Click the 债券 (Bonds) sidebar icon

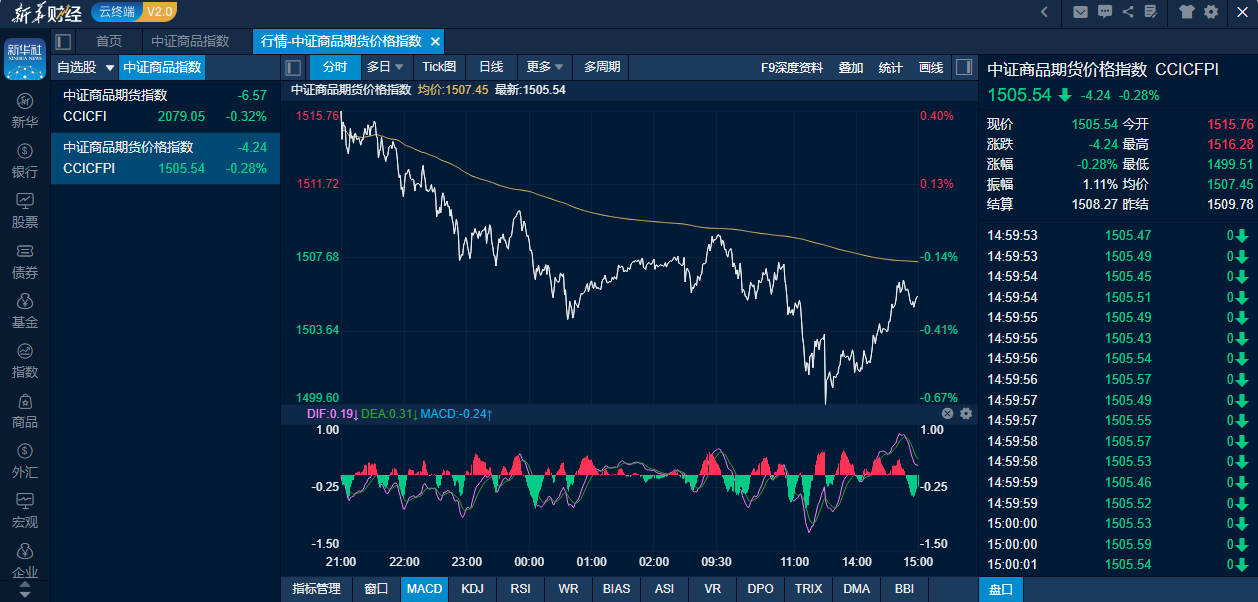pos(25,260)
